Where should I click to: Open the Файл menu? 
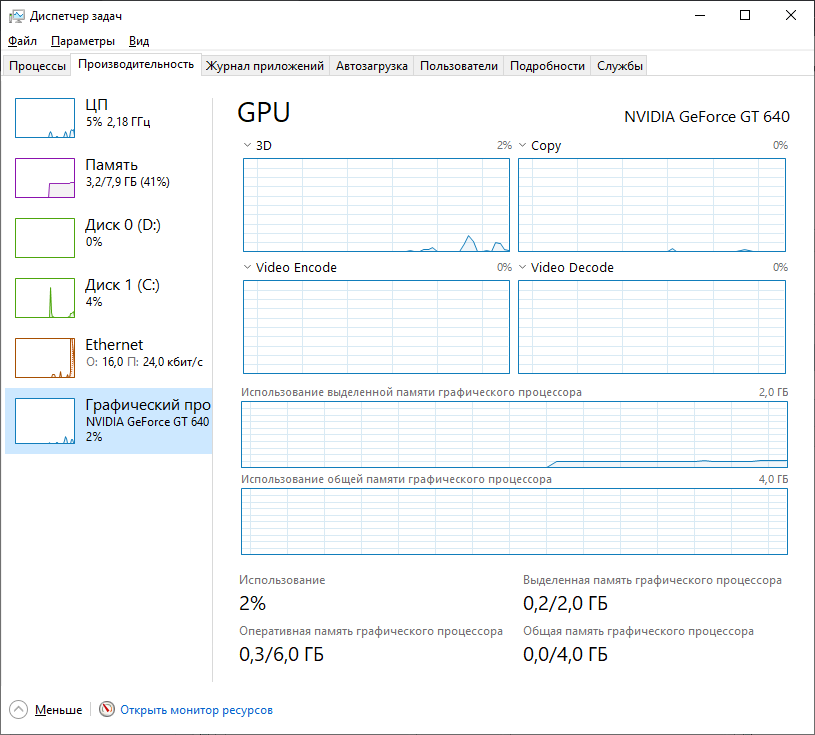point(22,41)
